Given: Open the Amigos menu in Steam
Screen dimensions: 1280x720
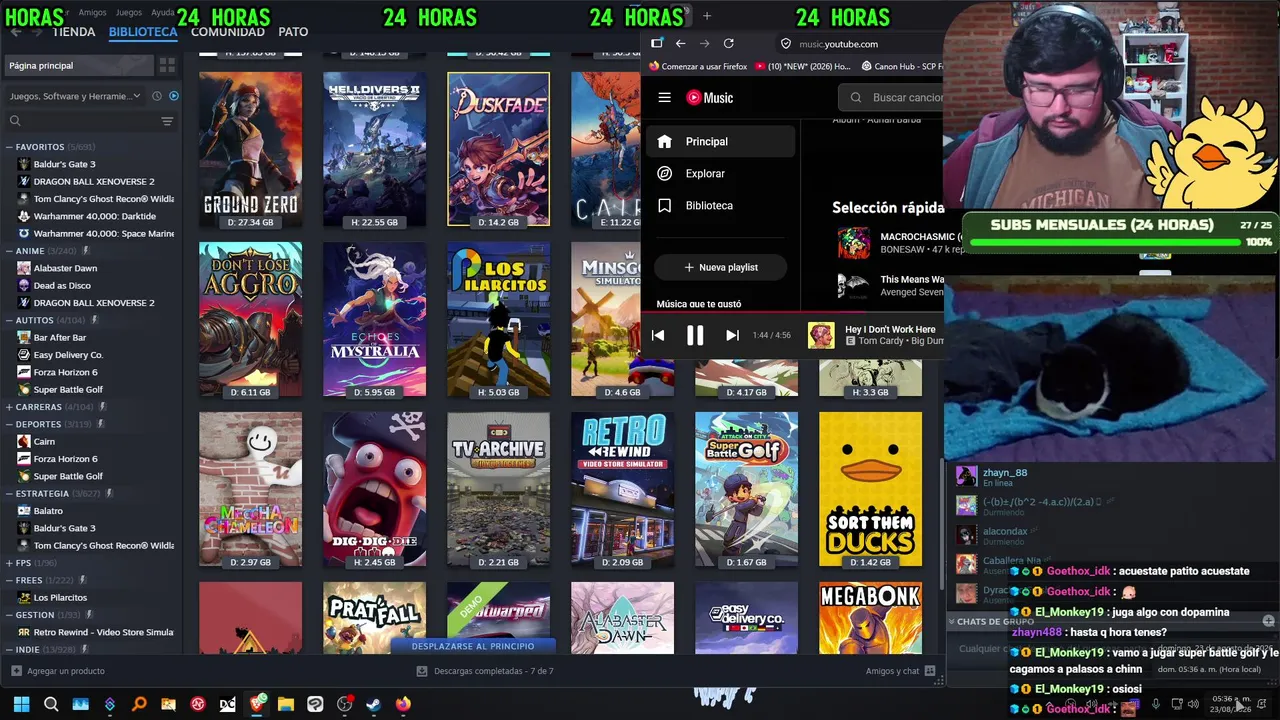Looking at the screenshot, I should pyautogui.click(x=92, y=13).
